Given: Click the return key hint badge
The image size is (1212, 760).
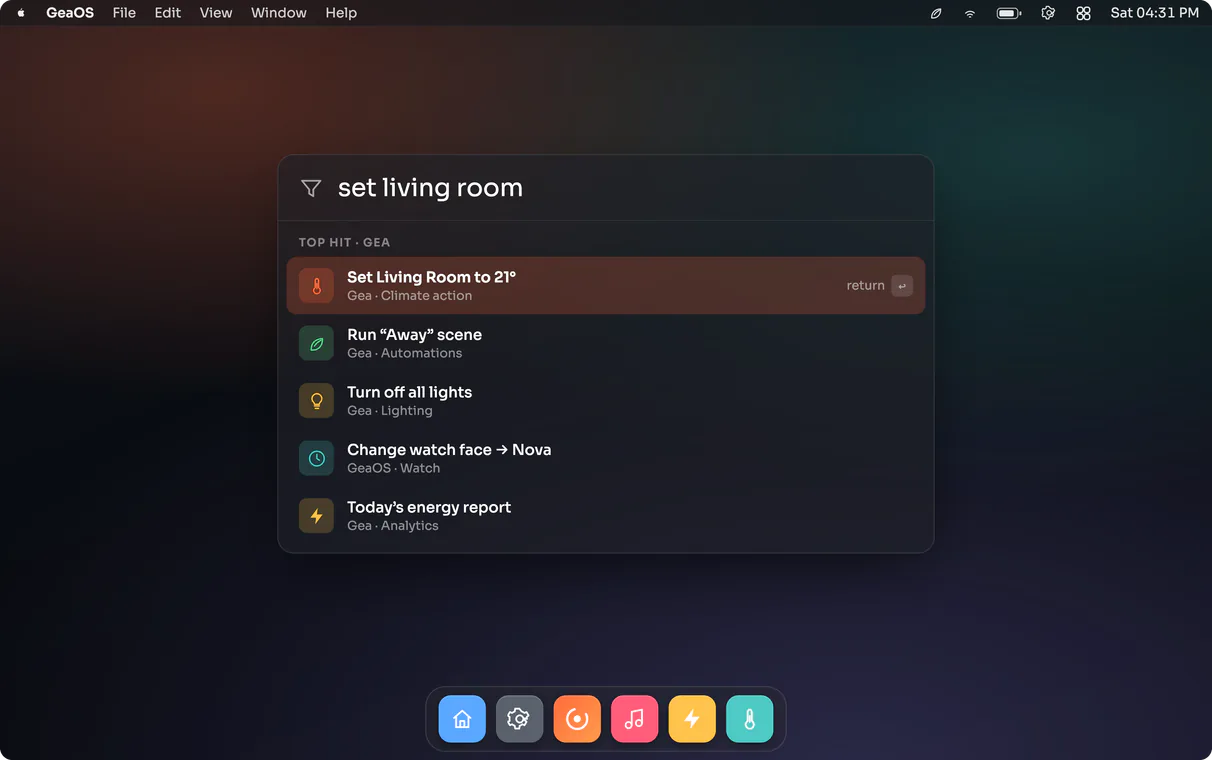Looking at the screenshot, I should point(902,286).
